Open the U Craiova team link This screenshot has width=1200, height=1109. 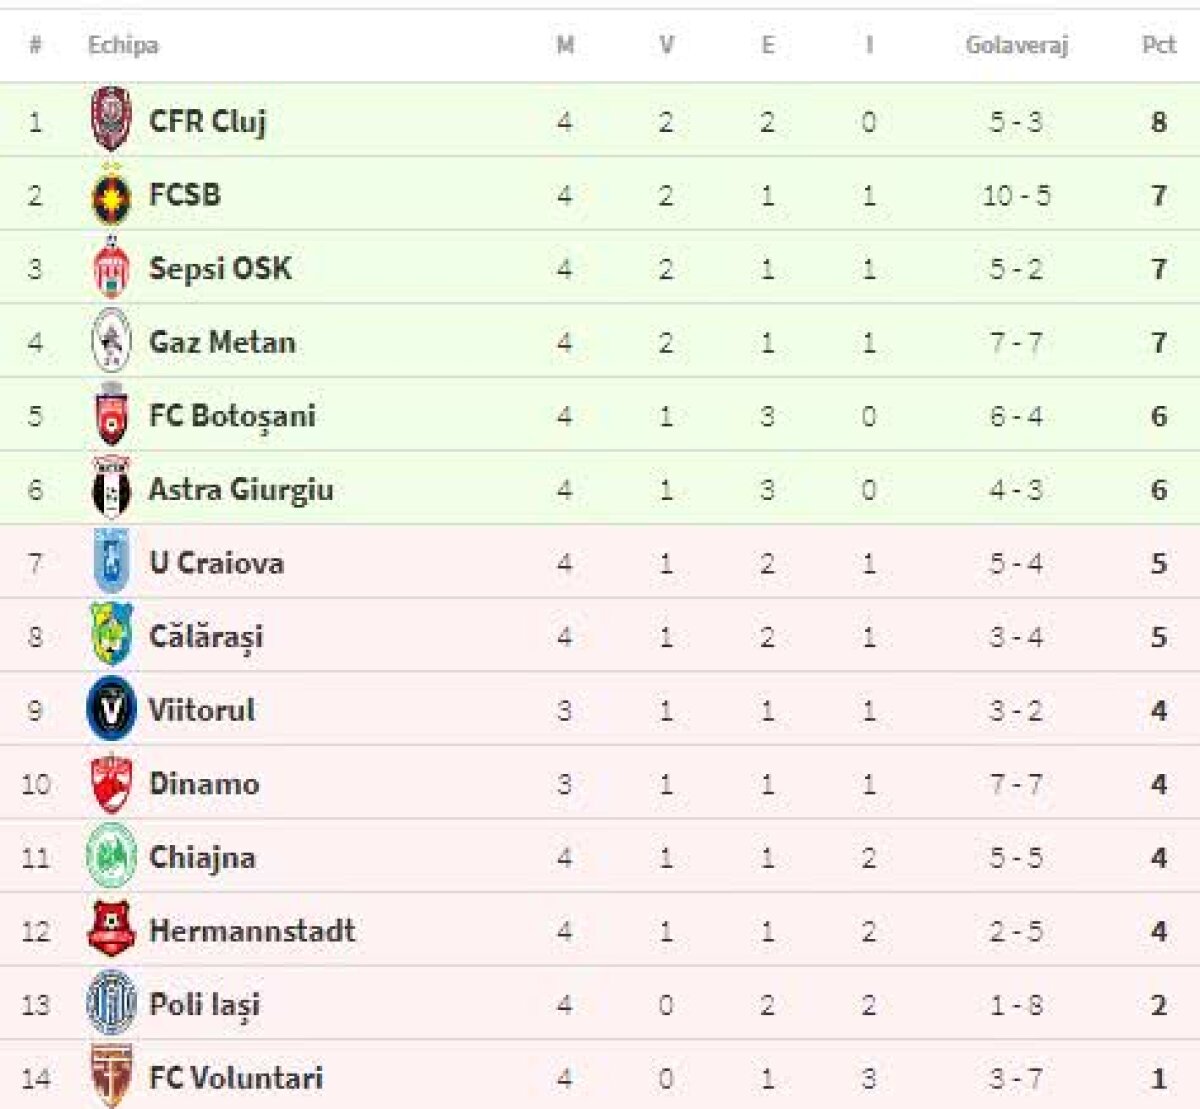pos(216,563)
